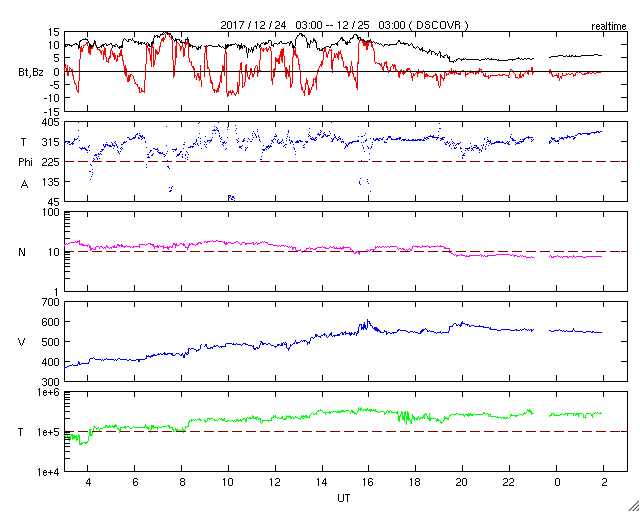
Task: Click the "100" density axis value
Action: pos(51,212)
